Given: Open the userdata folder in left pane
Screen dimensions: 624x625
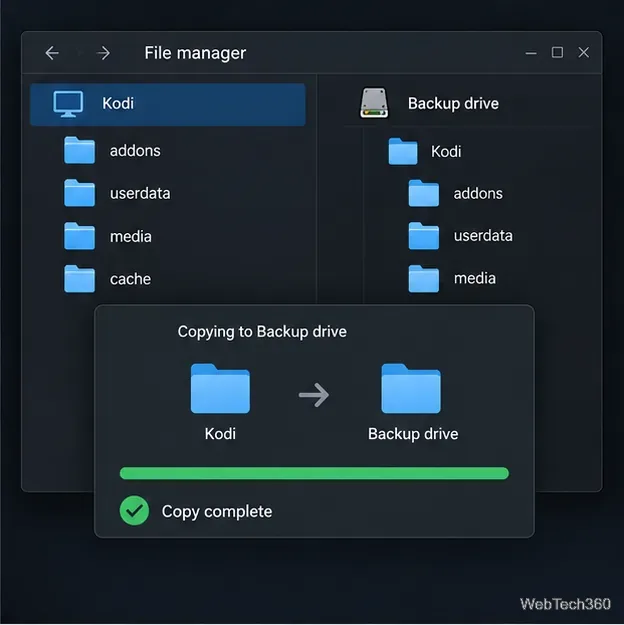Looking at the screenshot, I should click(117, 193).
